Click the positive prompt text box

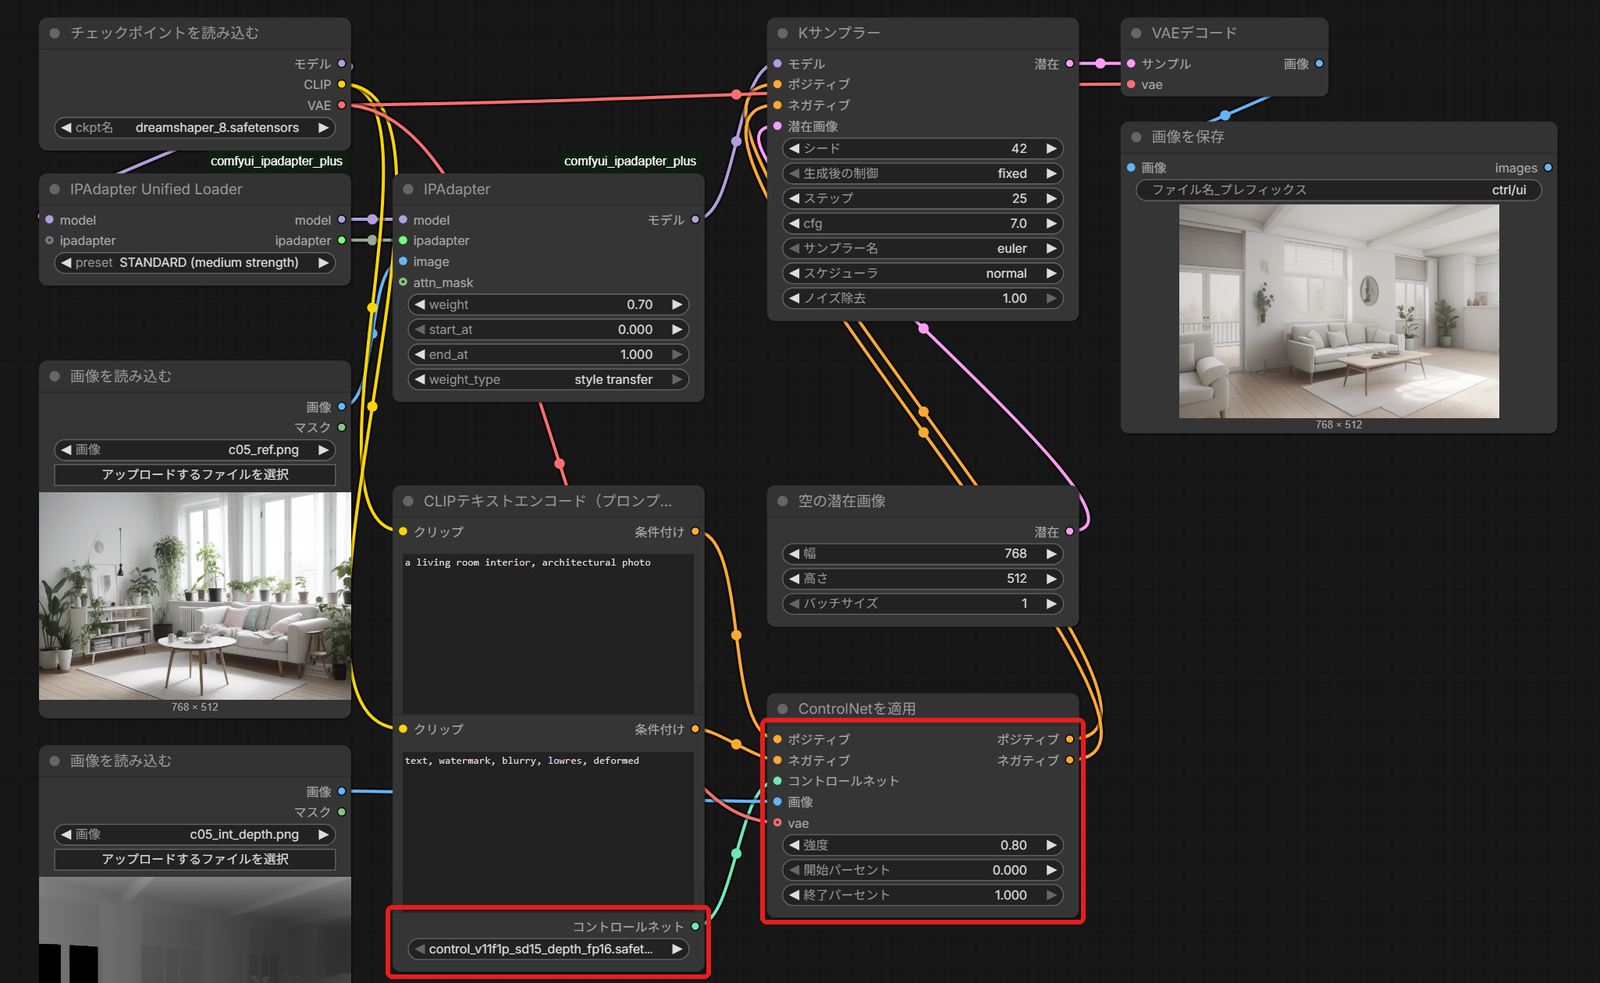[548, 632]
